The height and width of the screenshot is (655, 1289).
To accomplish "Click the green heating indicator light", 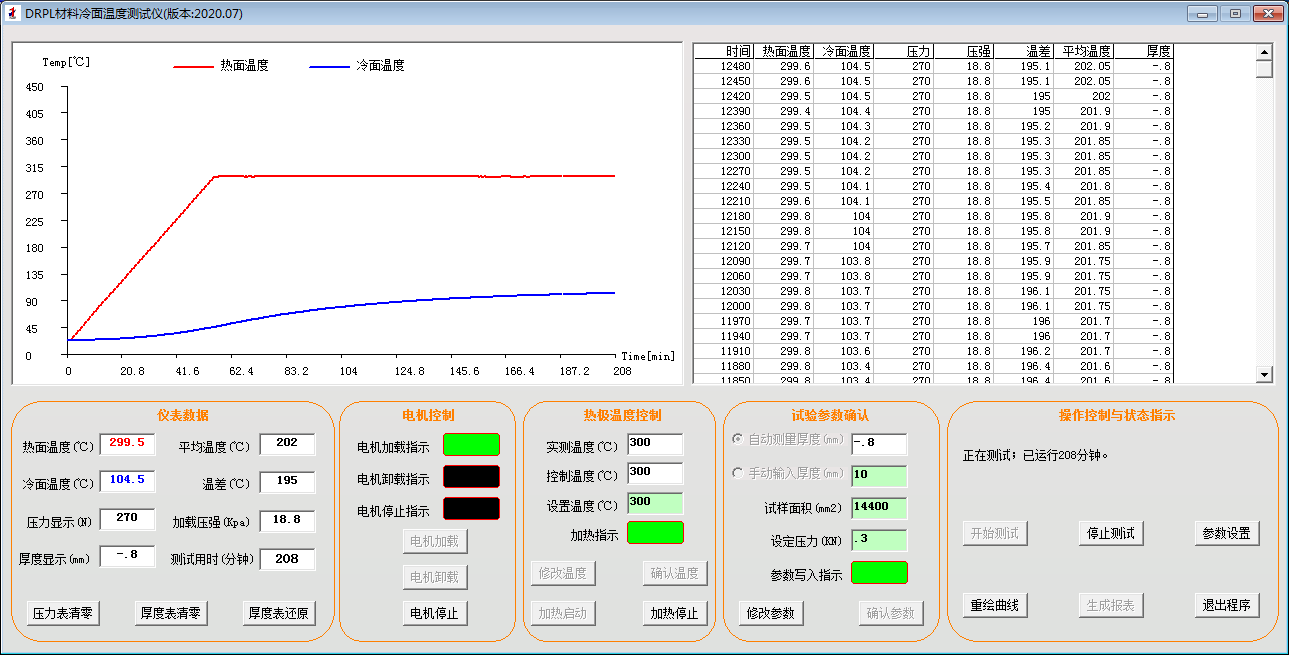I will point(655,533).
